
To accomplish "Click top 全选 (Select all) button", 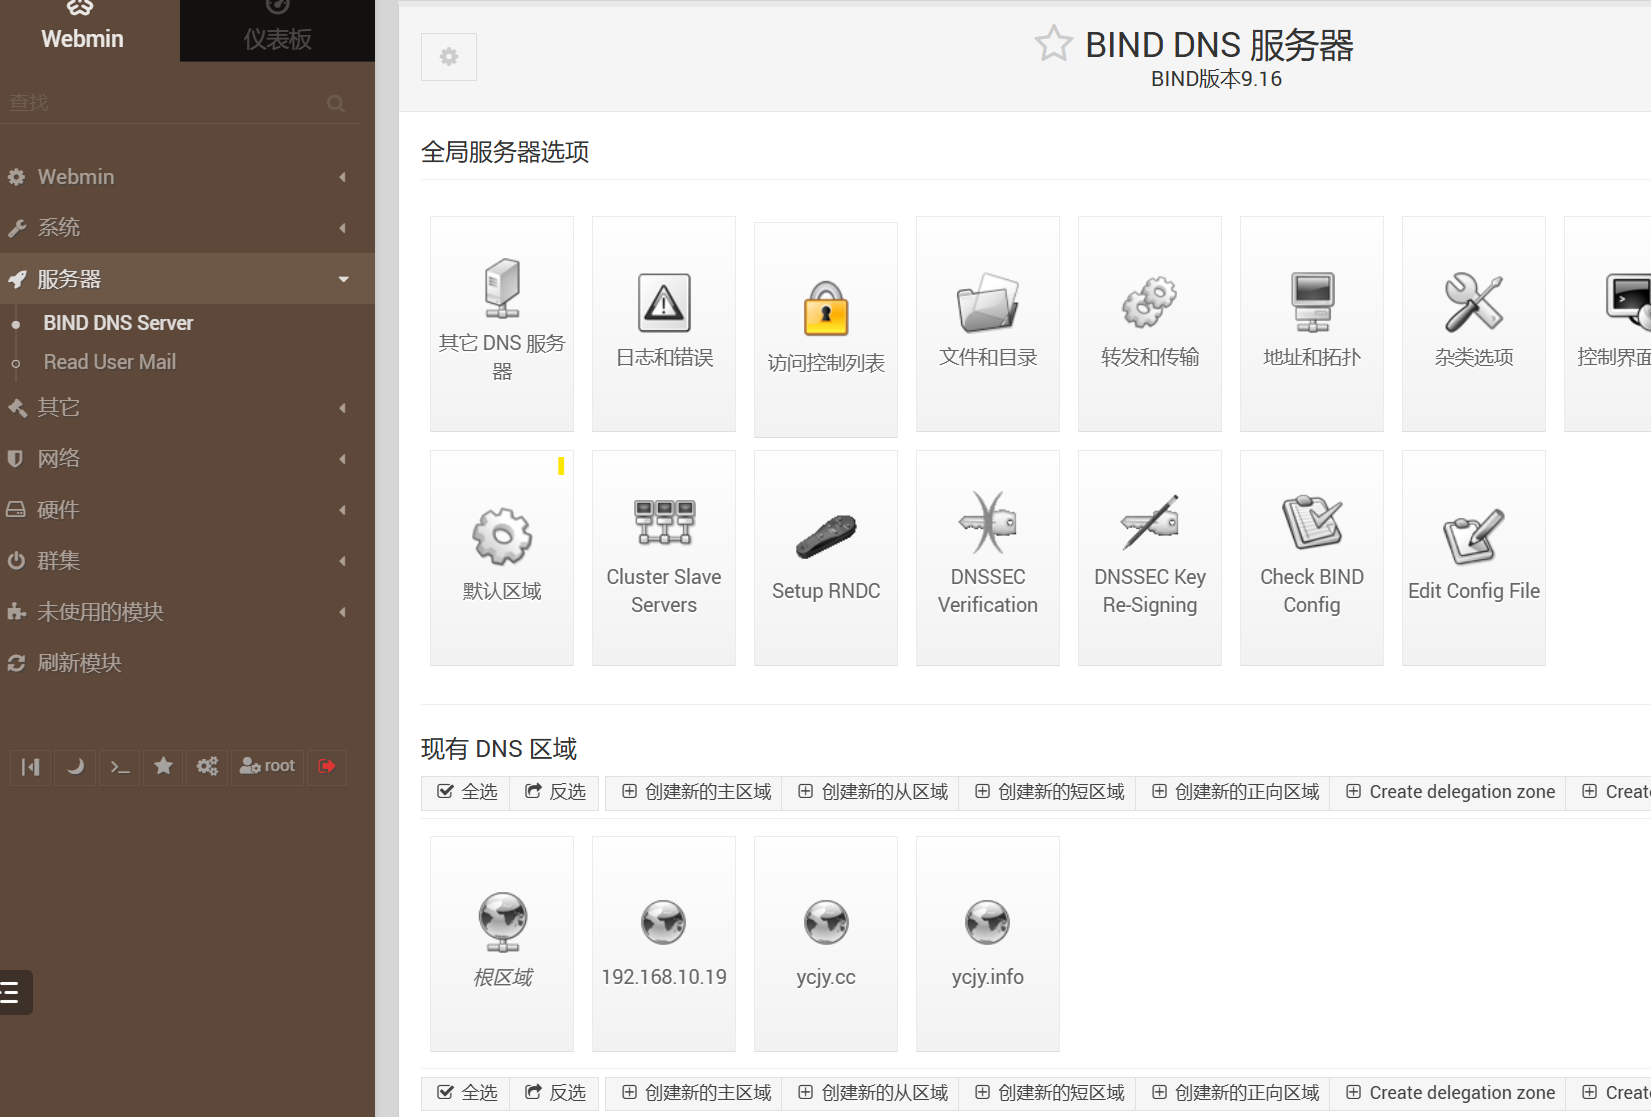I will [x=467, y=792].
